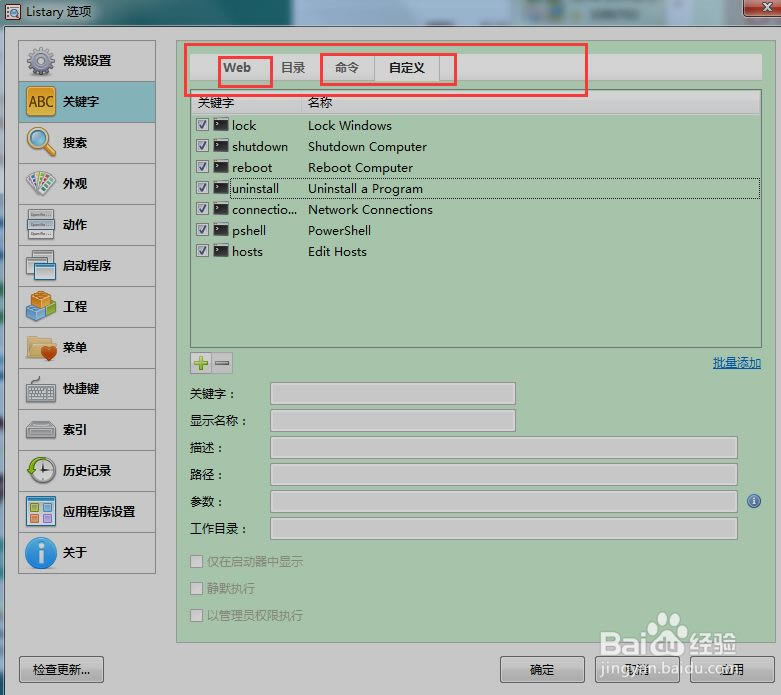
Task: Click the 关键字 input field
Action: 392,394
